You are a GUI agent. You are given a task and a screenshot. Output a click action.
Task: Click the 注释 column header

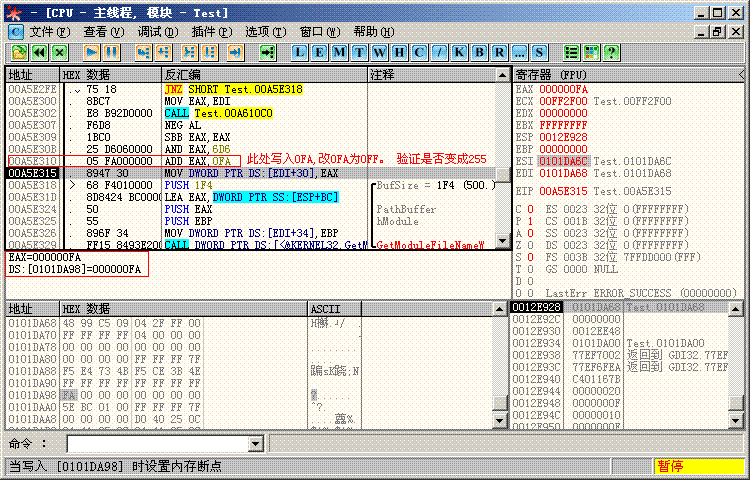(x=432, y=75)
